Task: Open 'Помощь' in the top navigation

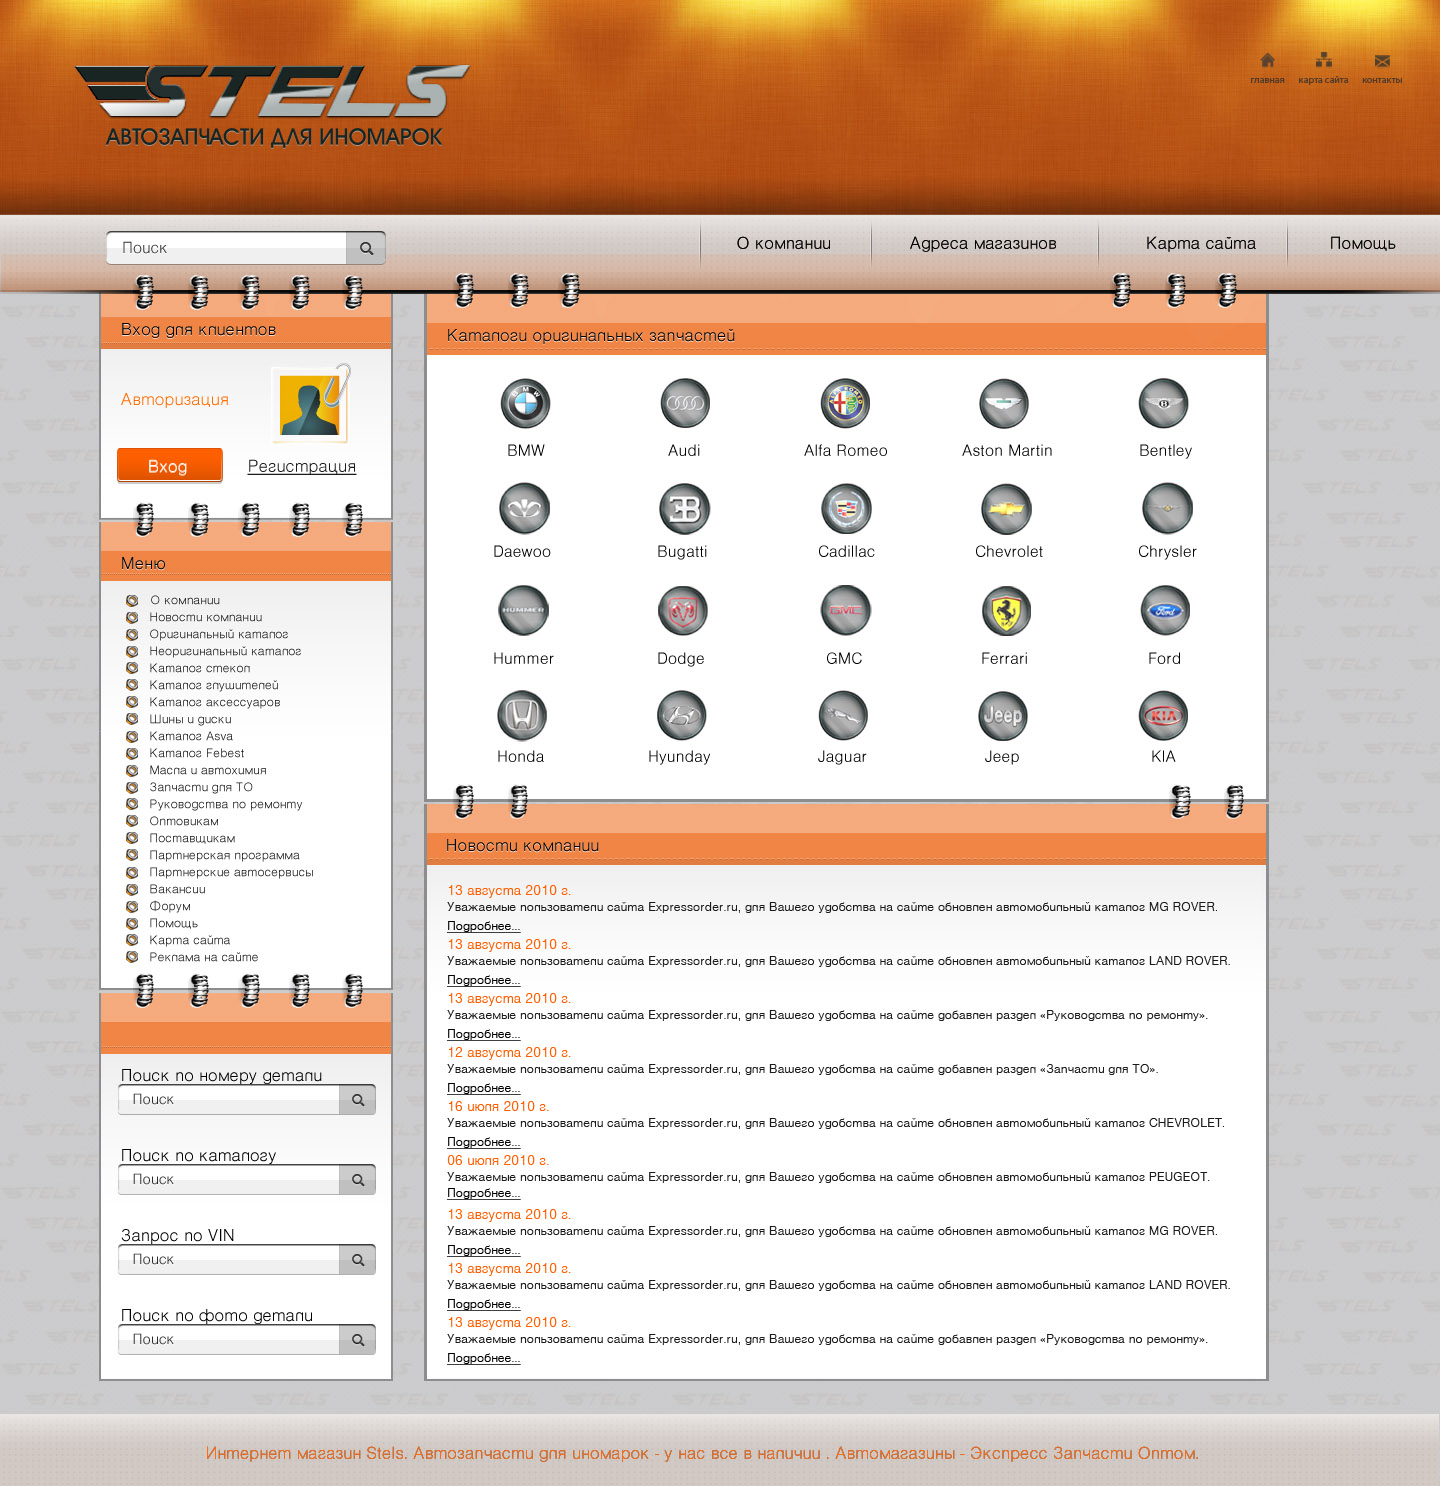Action: [1363, 243]
